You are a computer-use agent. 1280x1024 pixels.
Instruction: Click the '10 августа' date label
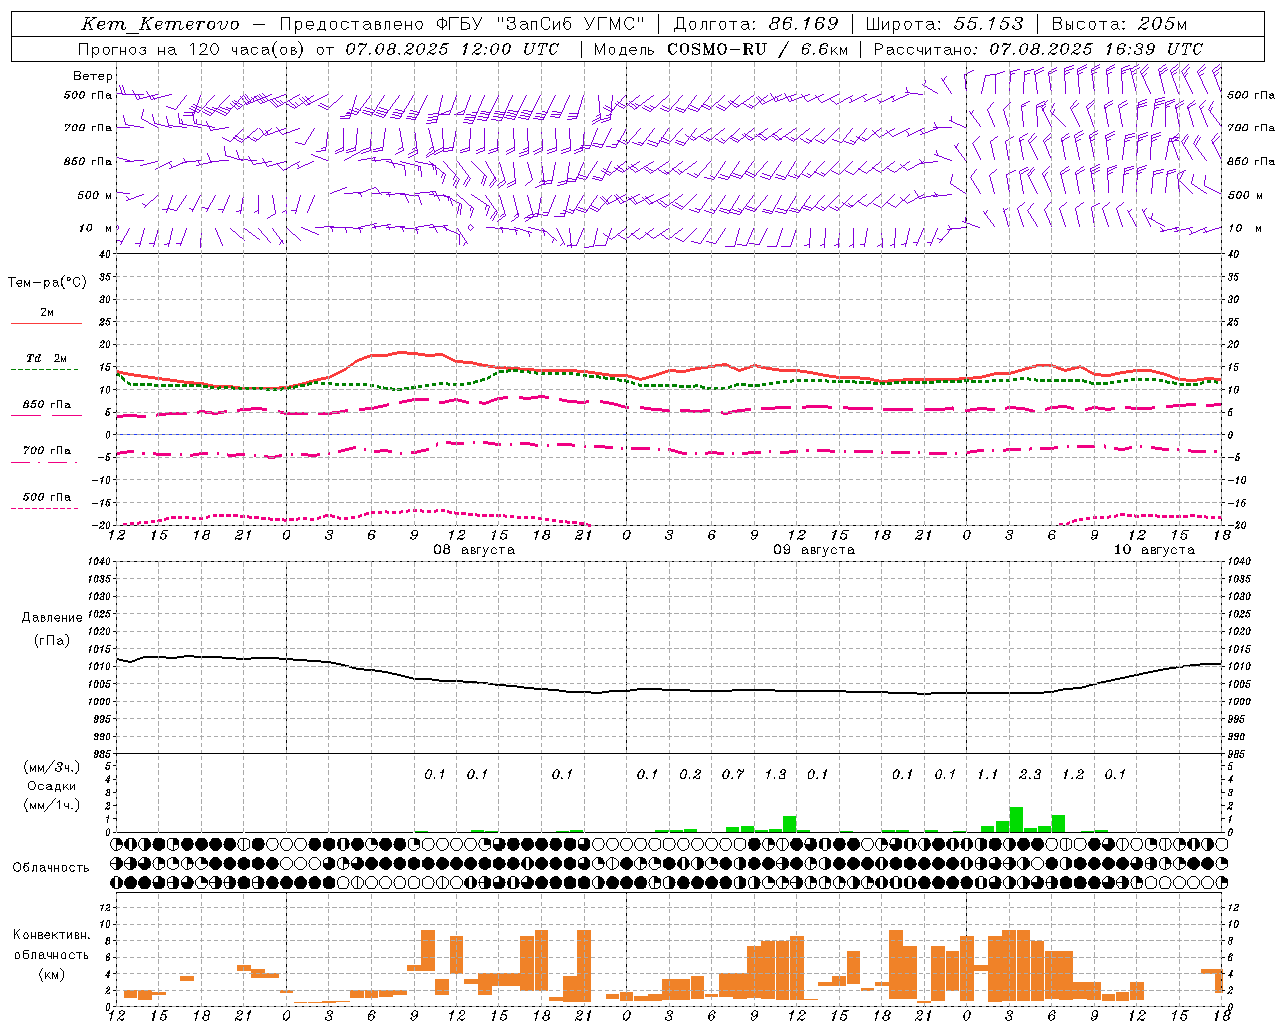click(x=1154, y=550)
